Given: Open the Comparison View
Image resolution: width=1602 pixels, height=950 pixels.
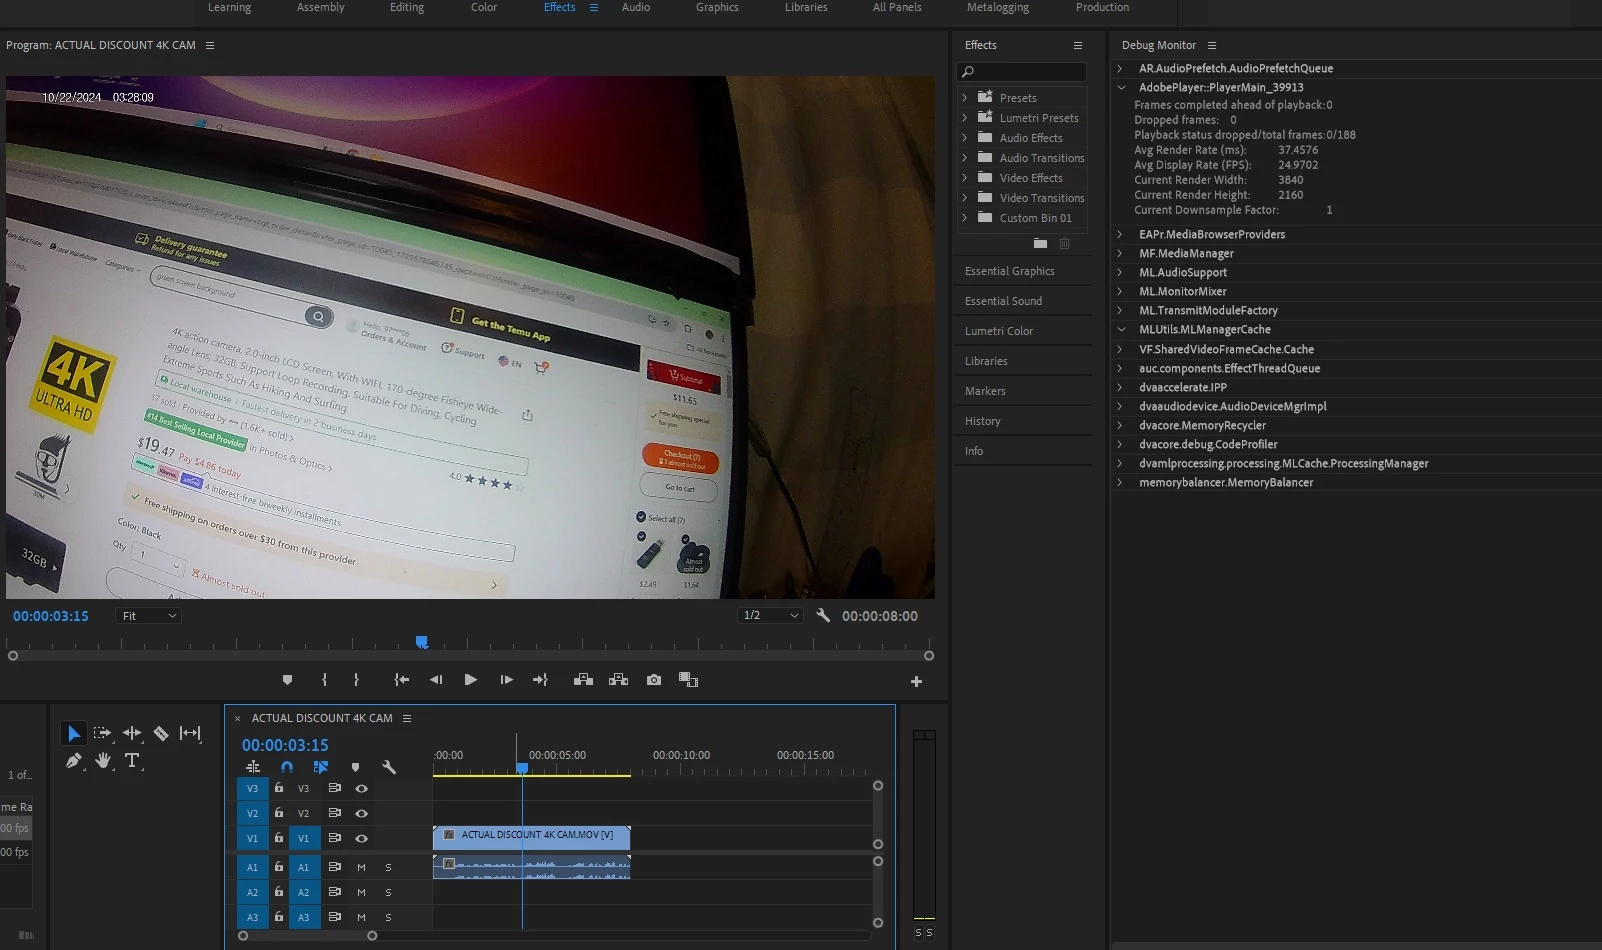Looking at the screenshot, I should (688, 680).
